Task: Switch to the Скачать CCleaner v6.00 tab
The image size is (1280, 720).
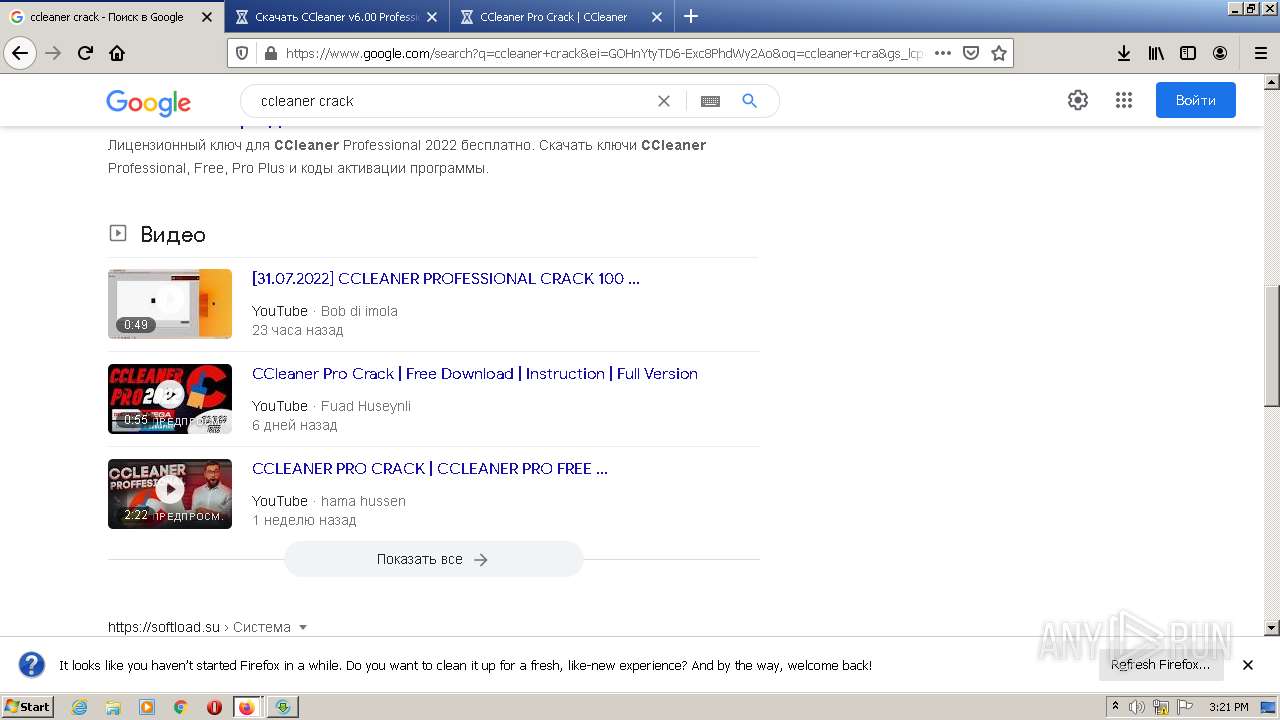Action: pyautogui.click(x=335, y=17)
